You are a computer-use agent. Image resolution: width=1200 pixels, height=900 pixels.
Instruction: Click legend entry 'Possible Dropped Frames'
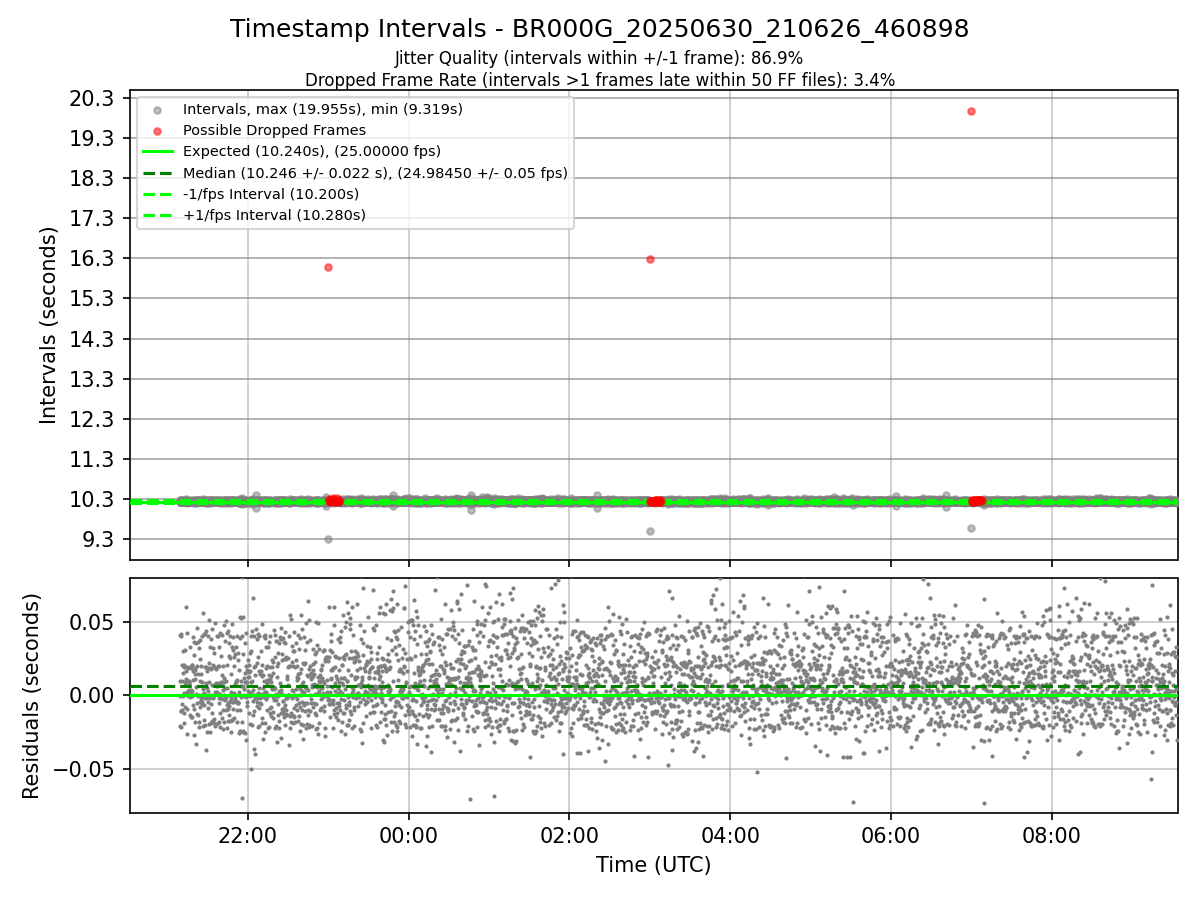[x=274, y=130]
